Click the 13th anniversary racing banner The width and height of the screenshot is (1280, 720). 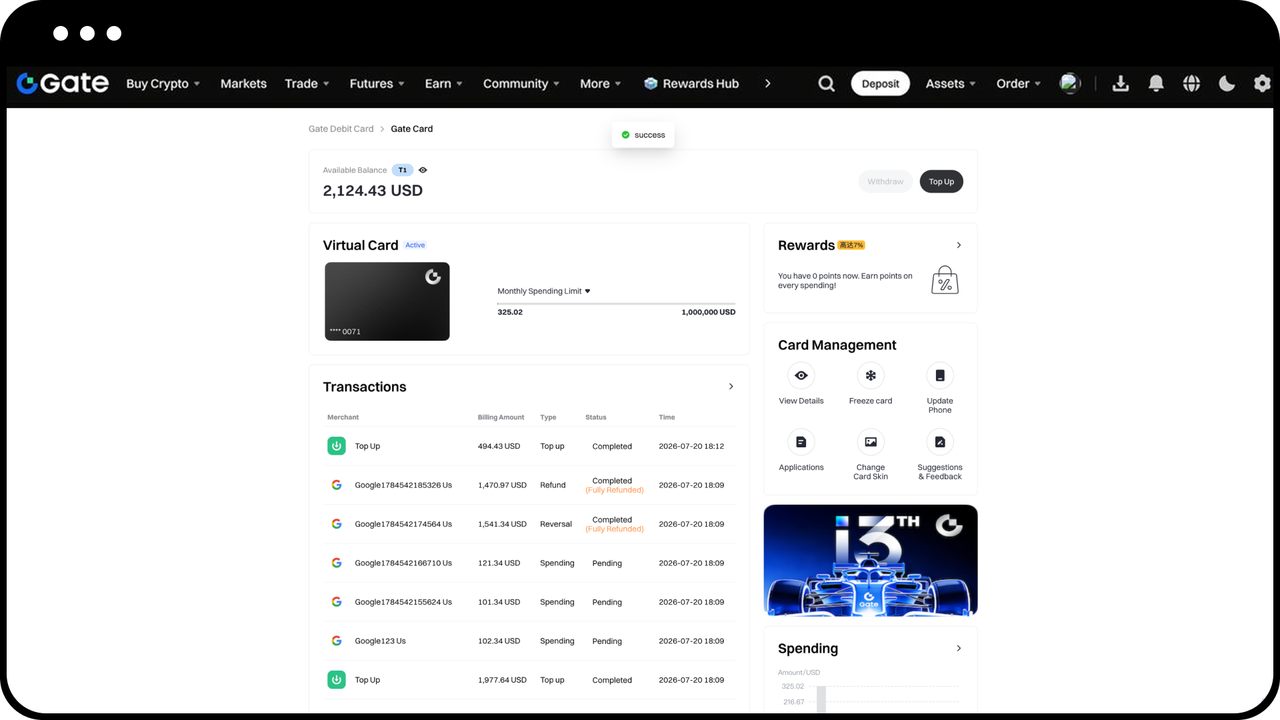[x=870, y=560]
